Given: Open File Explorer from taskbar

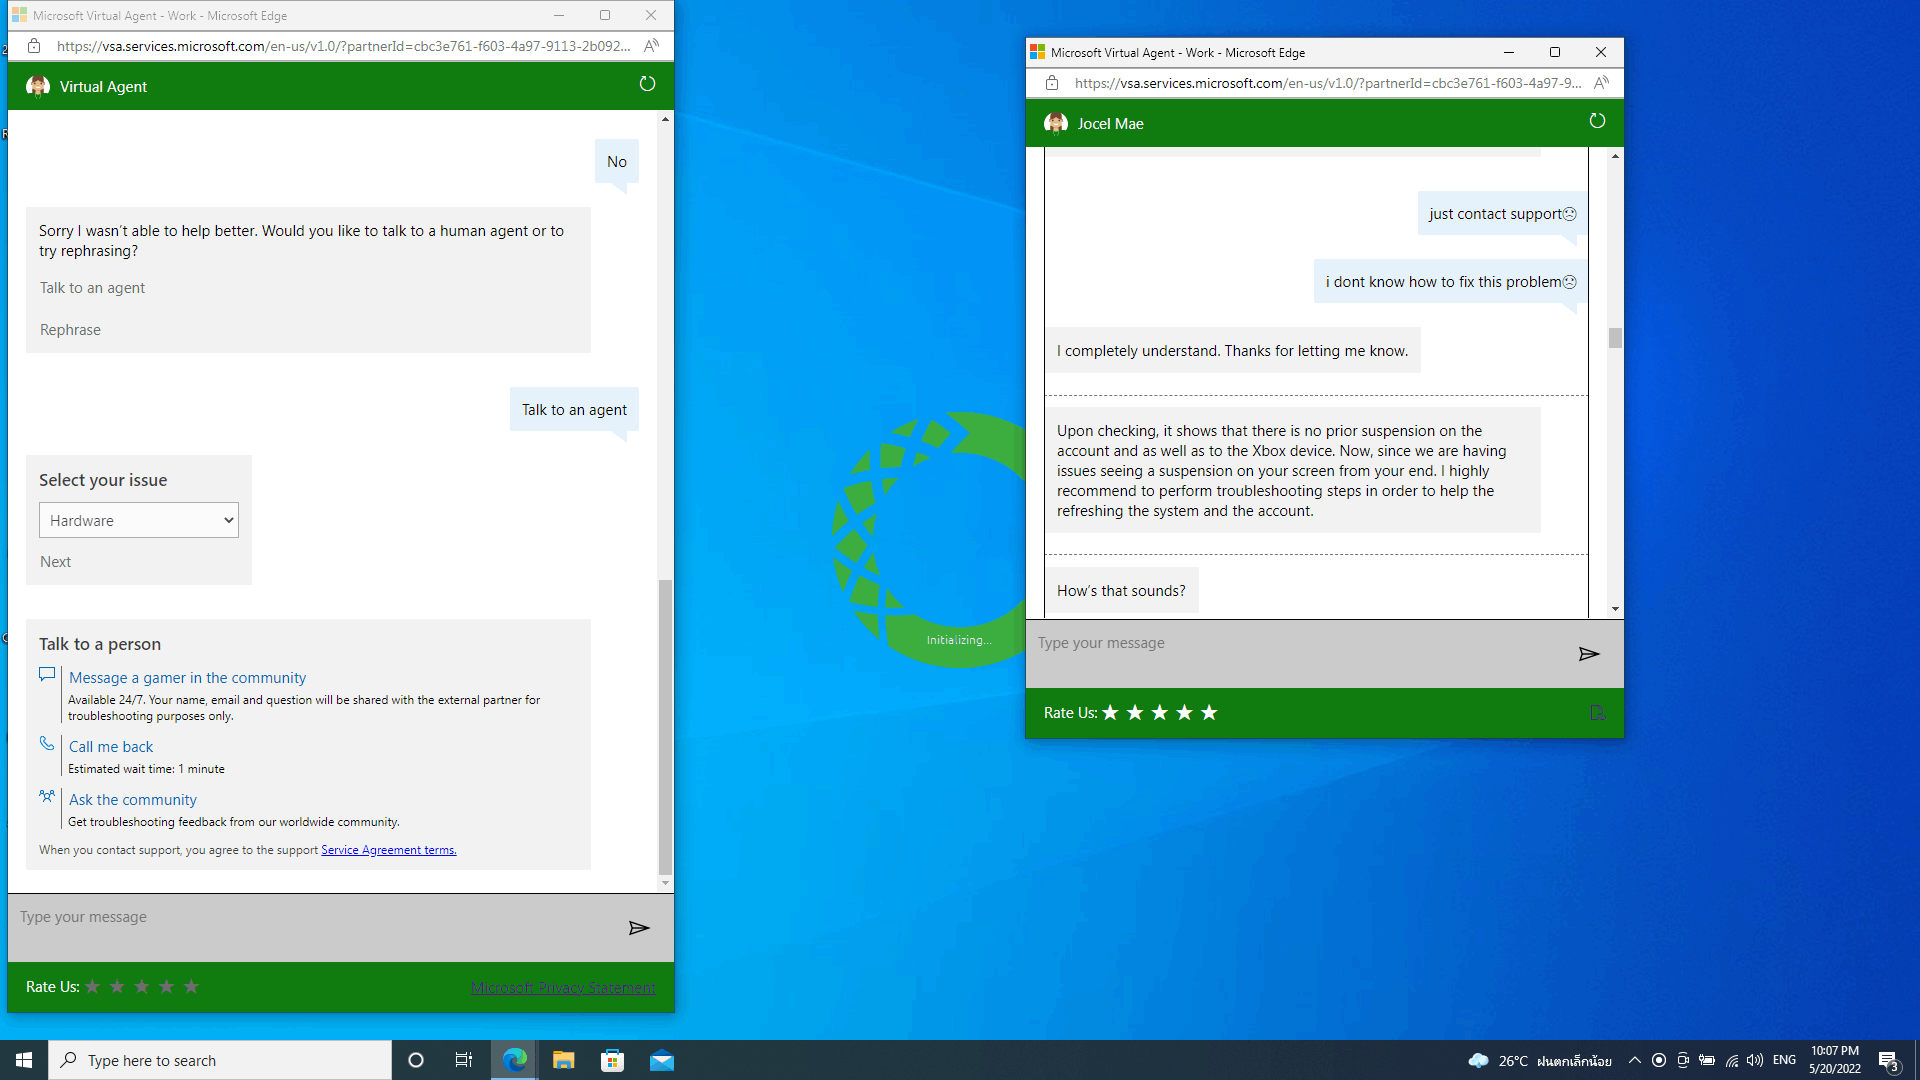Looking at the screenshot, I should (564, 1060).
